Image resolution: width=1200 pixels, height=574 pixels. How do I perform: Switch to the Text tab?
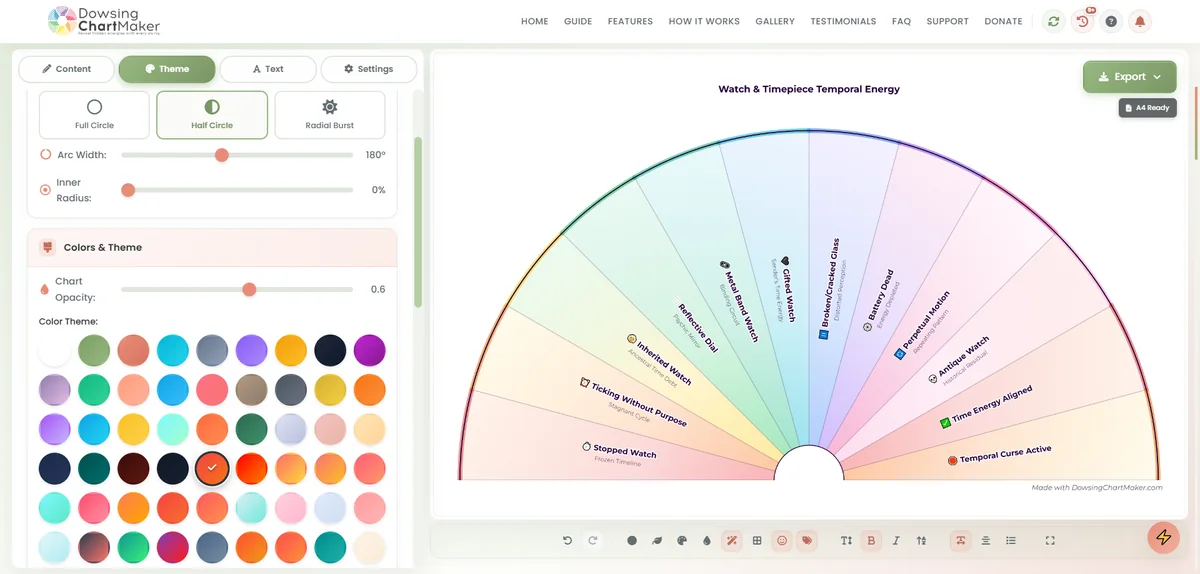[268, 69]
